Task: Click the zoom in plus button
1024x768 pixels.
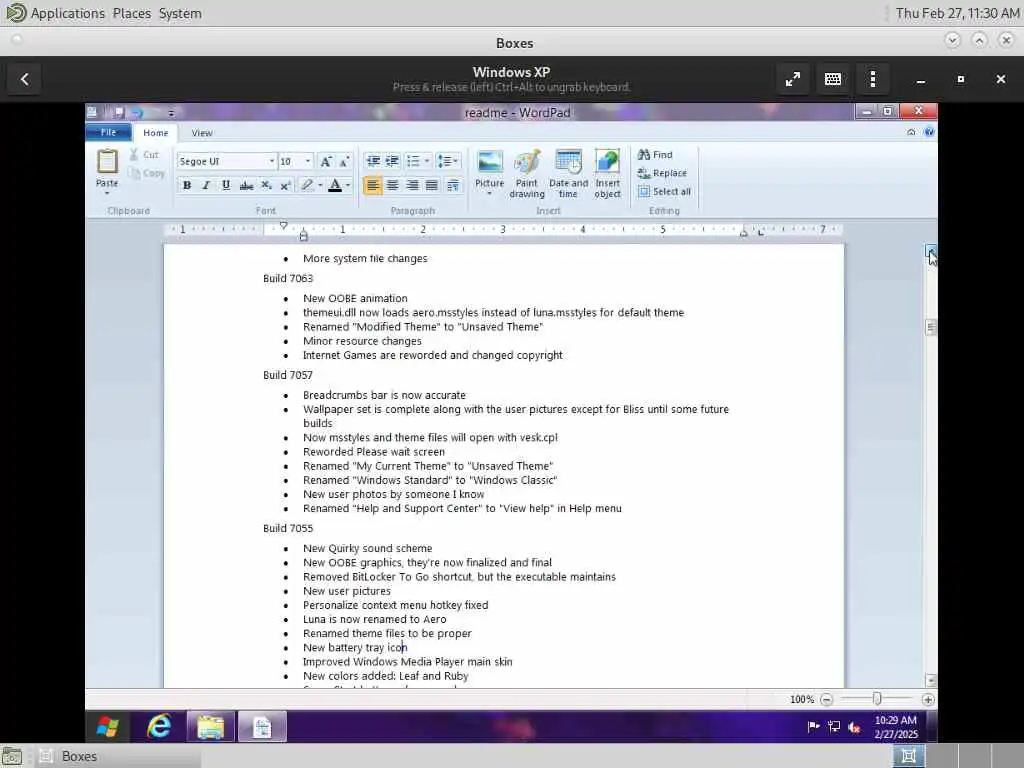Action: (x=928, y=699)
